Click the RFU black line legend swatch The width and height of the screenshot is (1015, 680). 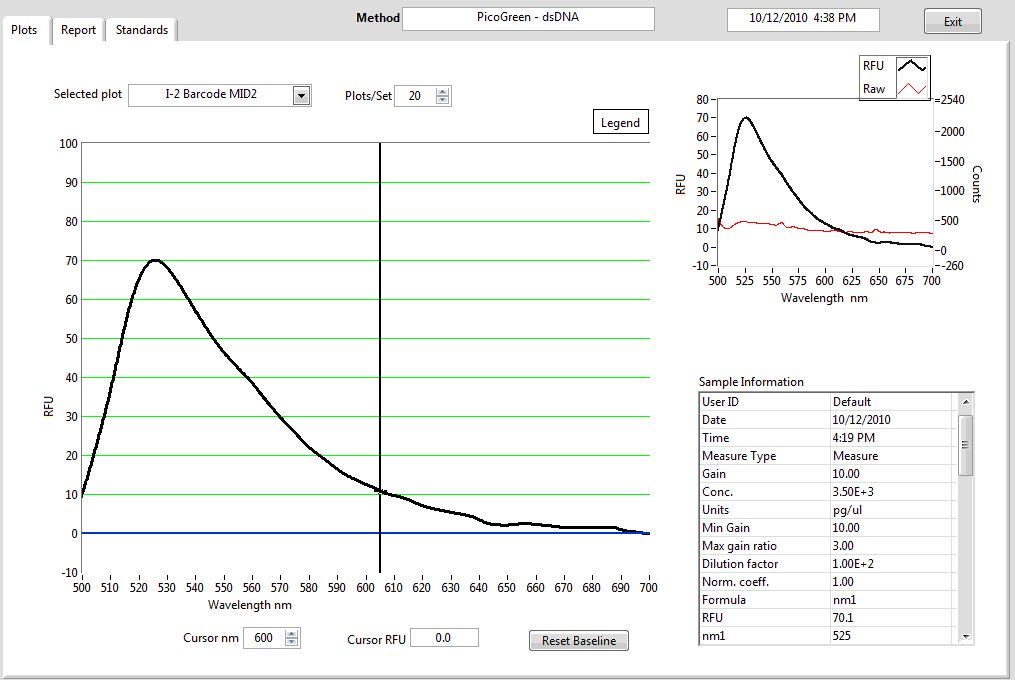tap(911, 65)
